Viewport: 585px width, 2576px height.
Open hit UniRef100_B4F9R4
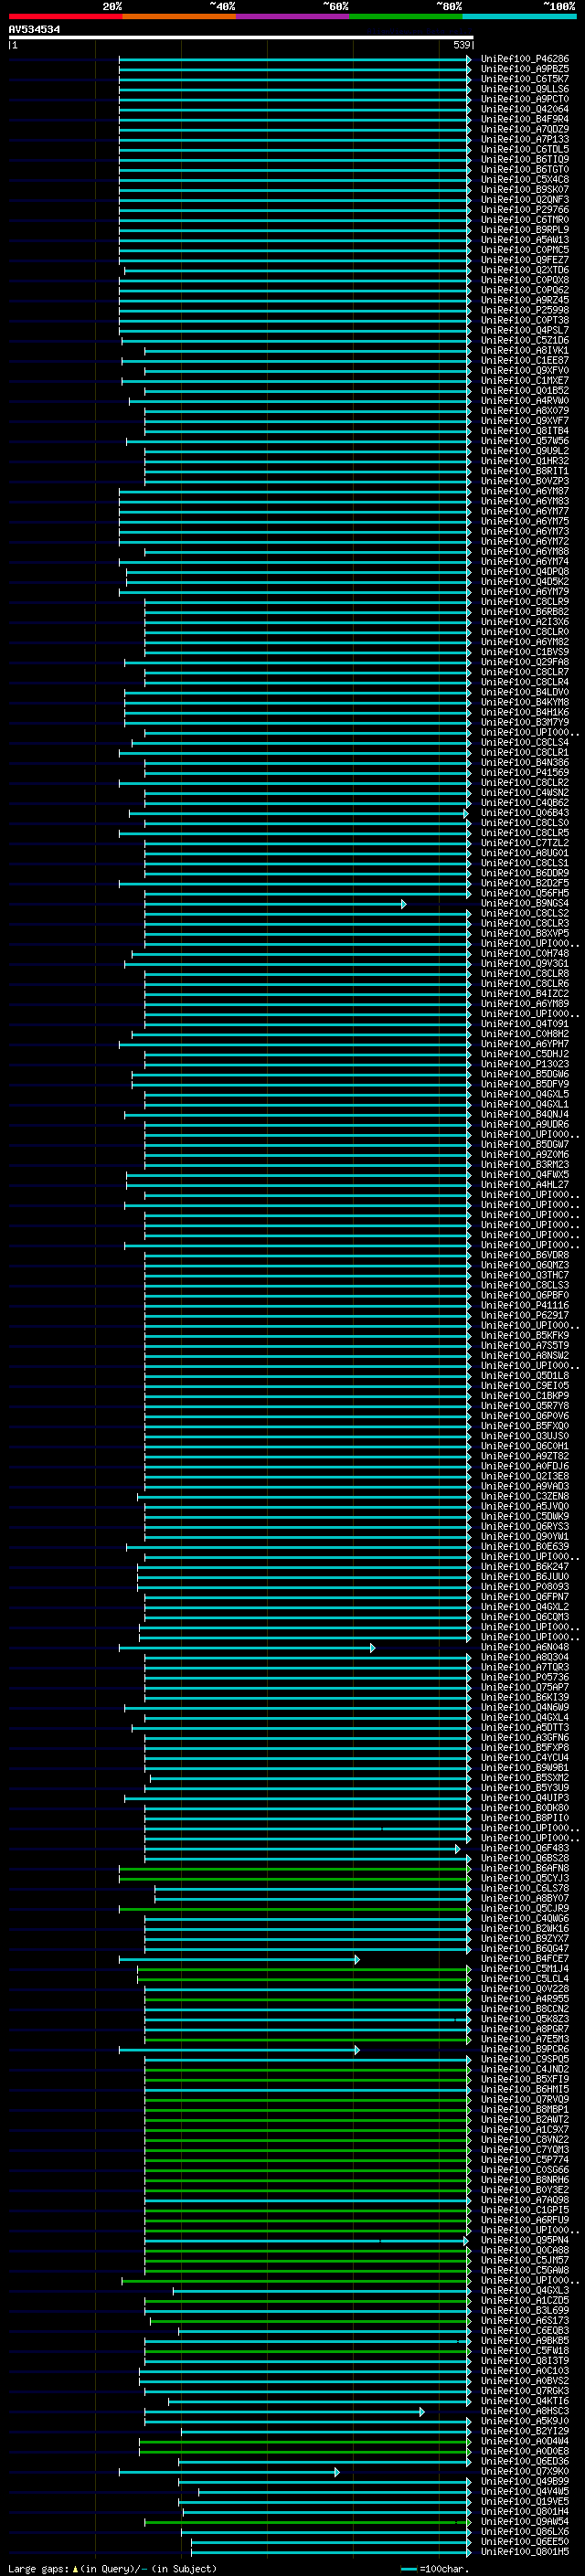[524, 119]
